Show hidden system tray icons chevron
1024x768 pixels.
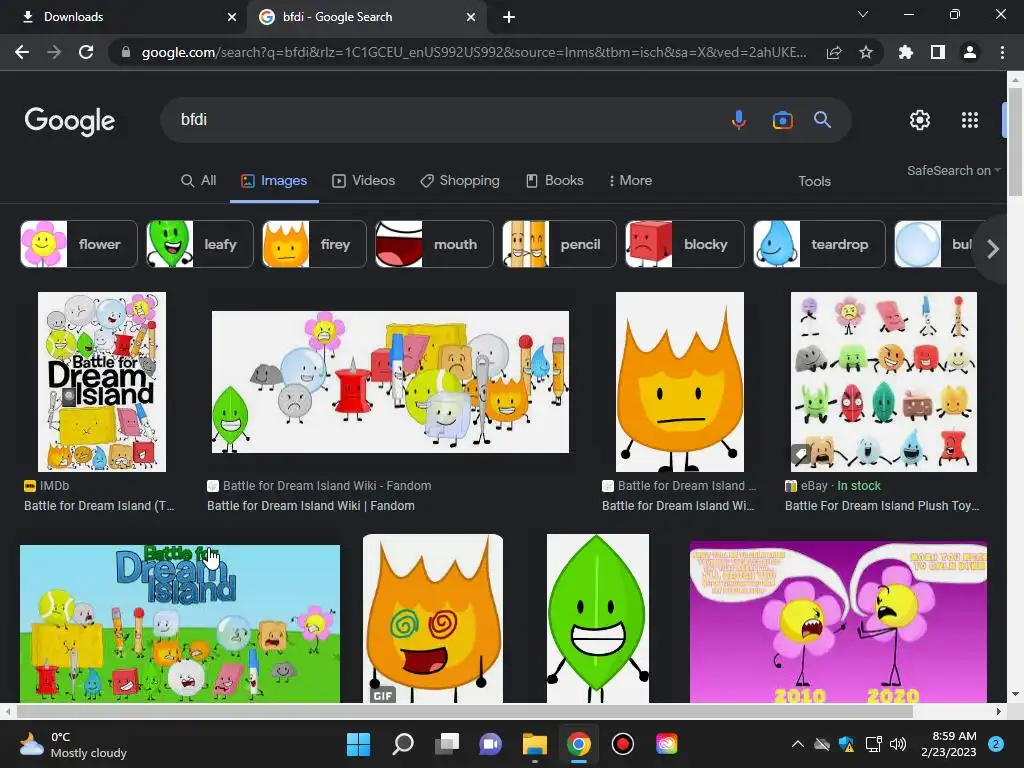click(797, 744)
